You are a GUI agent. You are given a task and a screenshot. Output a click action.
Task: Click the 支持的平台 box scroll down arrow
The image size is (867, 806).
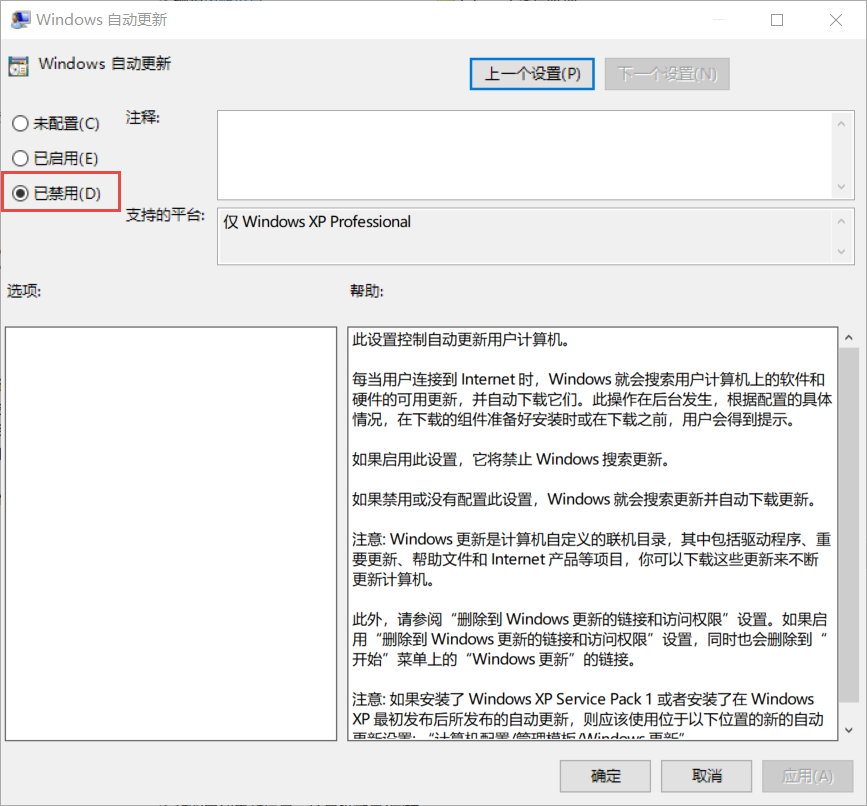click(x=842, y=252)
